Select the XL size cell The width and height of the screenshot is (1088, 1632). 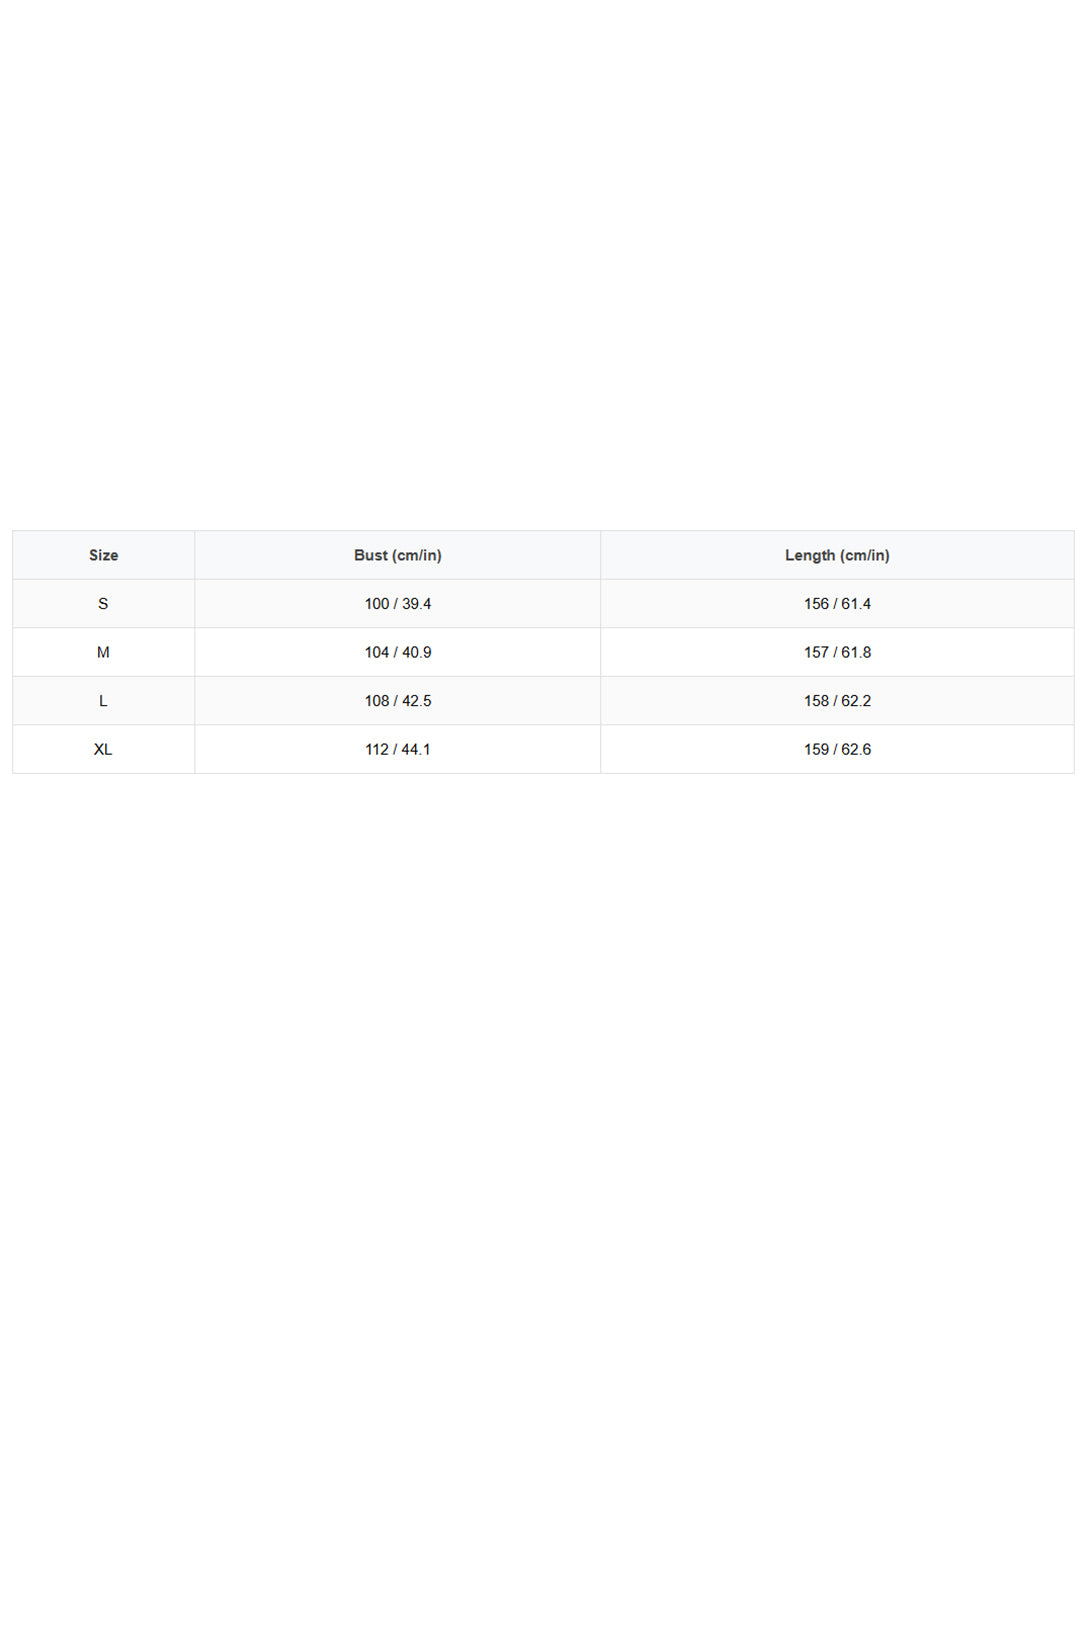[103, 749]
